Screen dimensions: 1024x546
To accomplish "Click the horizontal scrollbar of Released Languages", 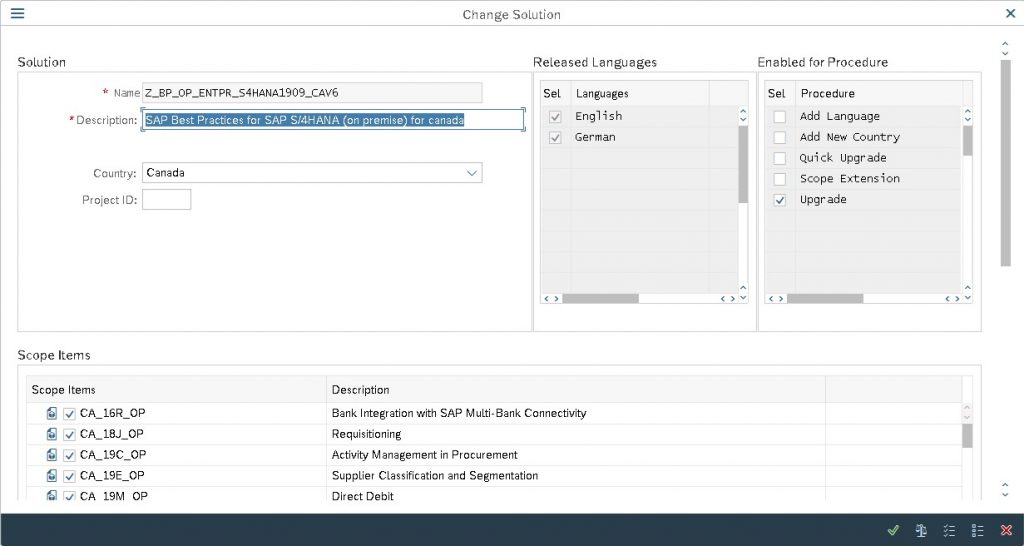I will pyautogui.click(x=601, y=298).
